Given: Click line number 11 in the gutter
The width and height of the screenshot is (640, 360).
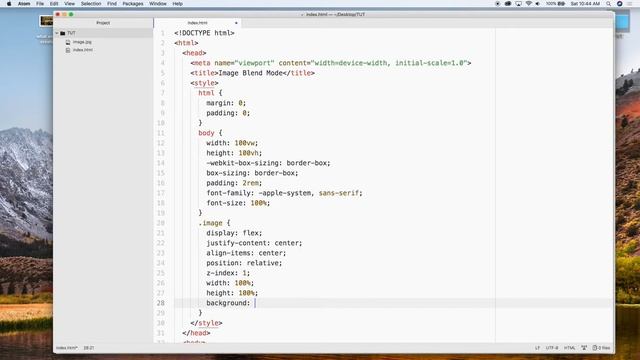Looking at the screenshot, I should 160,133.
